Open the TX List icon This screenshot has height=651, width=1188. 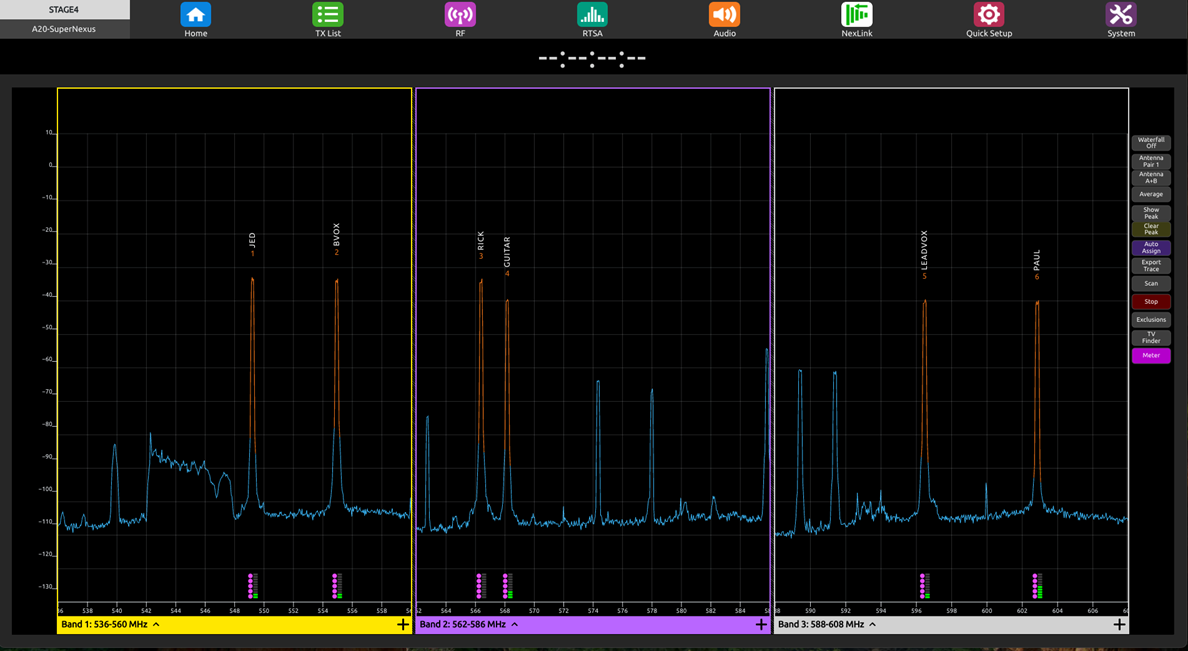click(x=328, y=14)
